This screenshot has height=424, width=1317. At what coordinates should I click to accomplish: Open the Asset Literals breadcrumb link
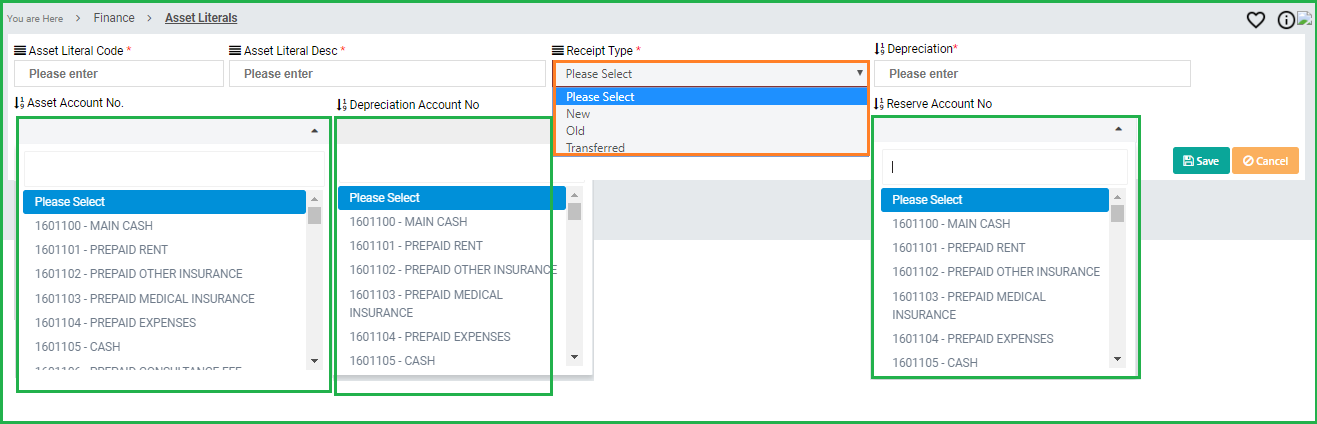pyautogui.click(x=201, y=18)
